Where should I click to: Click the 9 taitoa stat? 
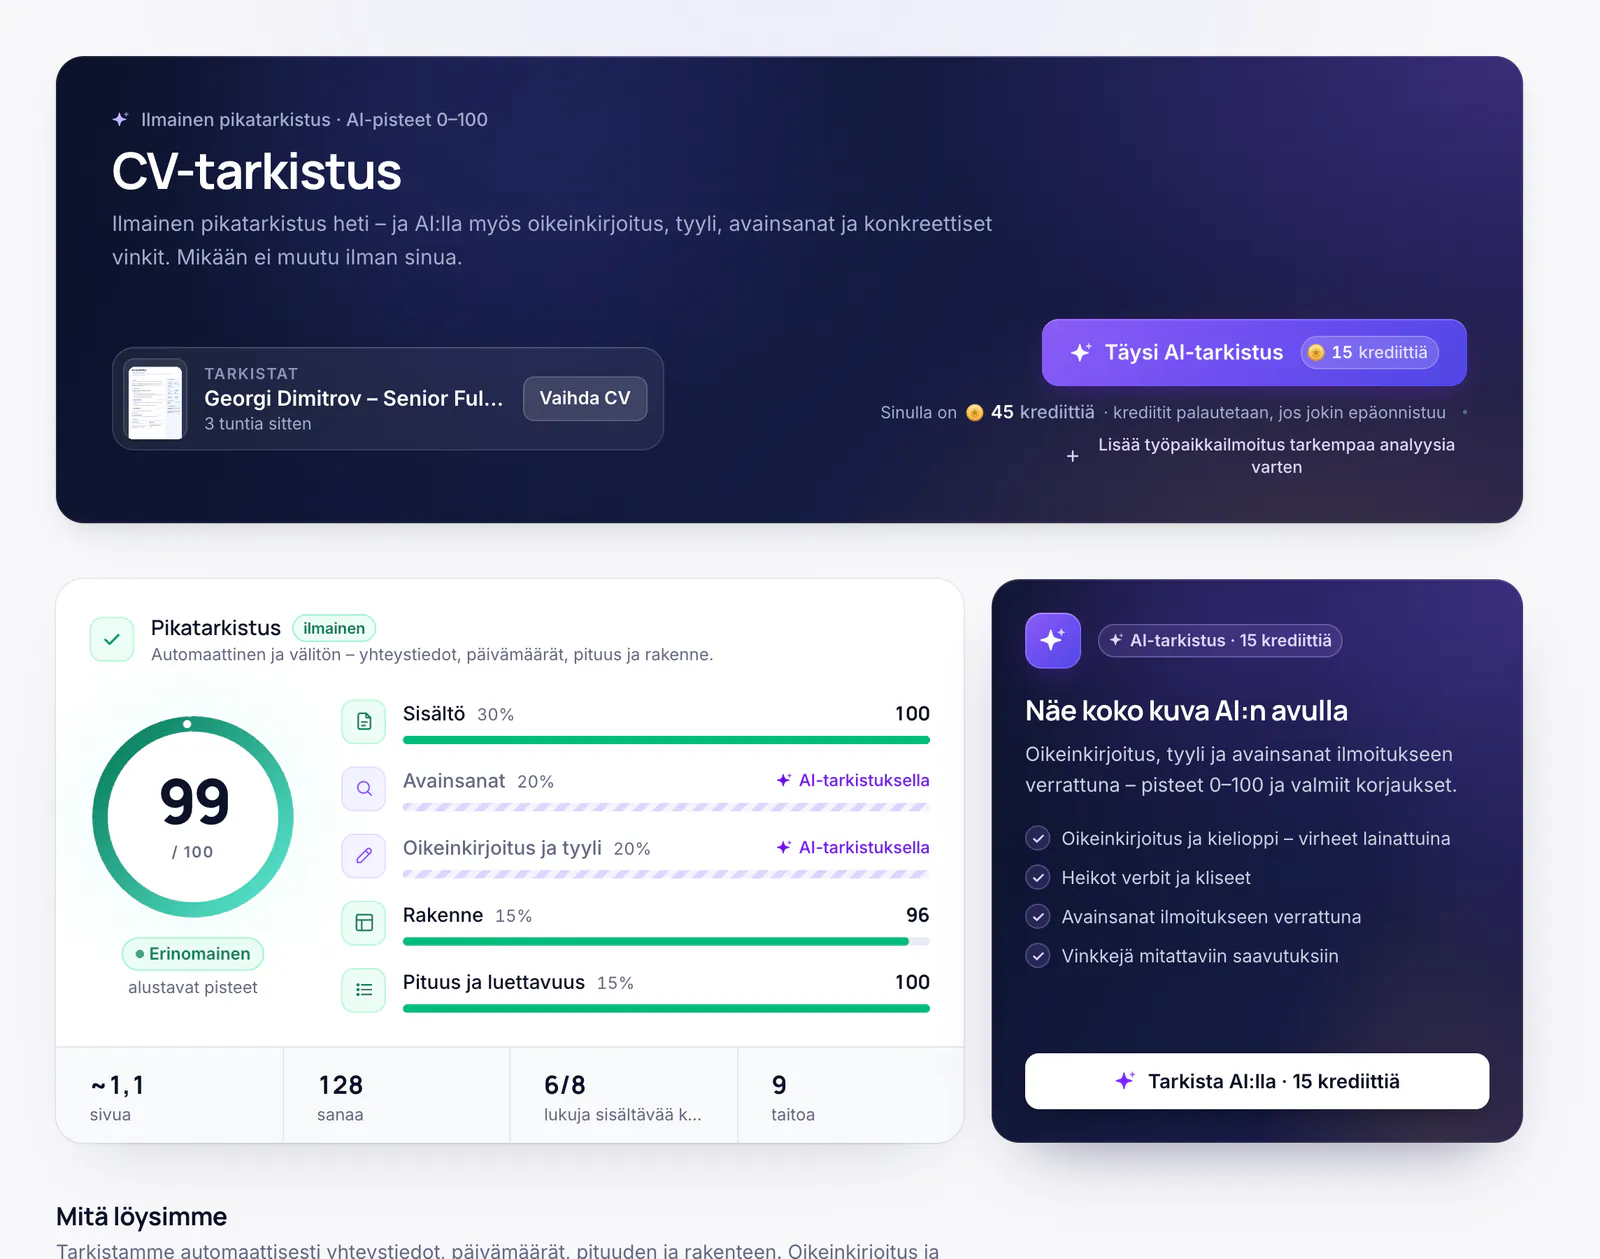tap(851, 1095)
